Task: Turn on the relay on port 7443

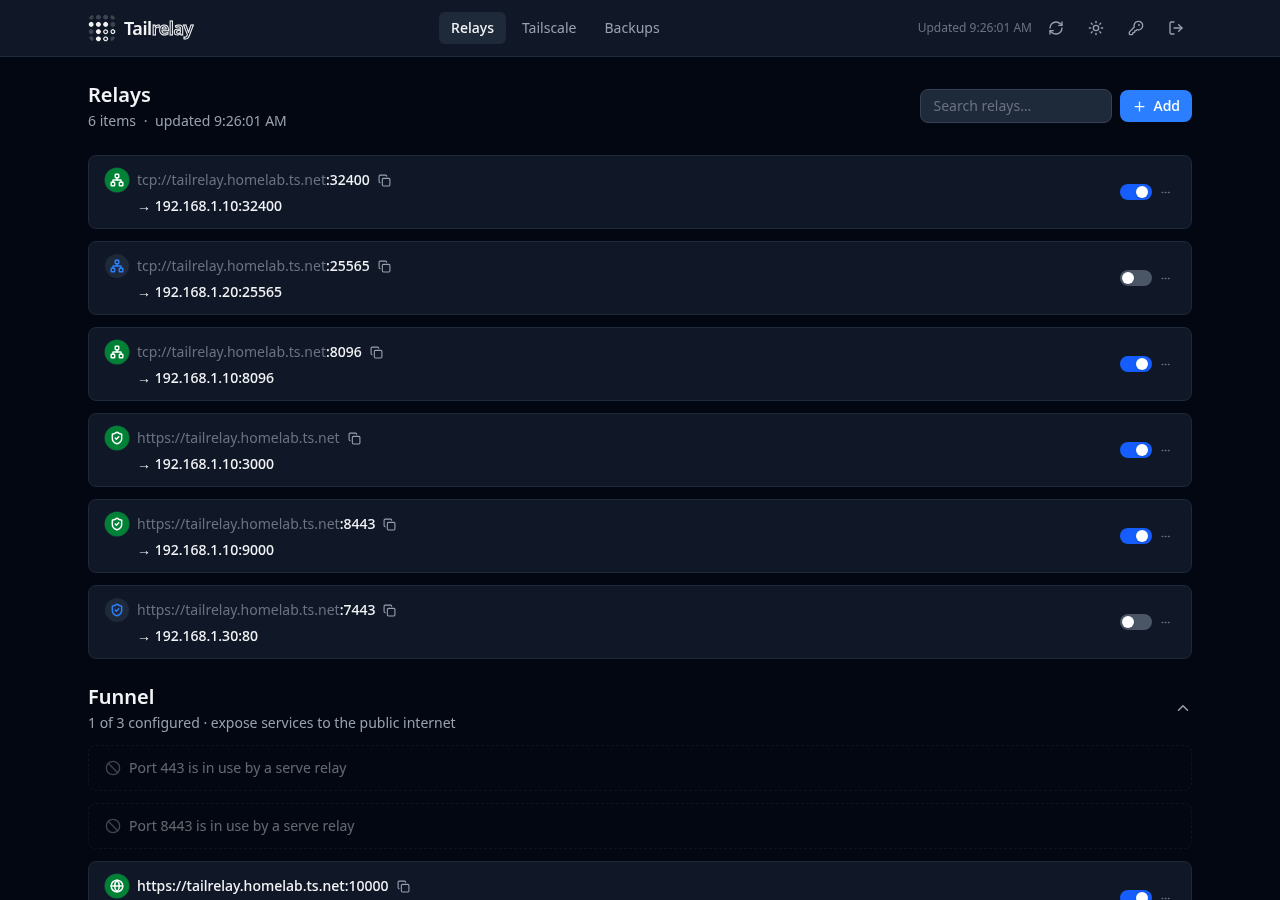Action: pyautogui.click(x=1136, y=622)
